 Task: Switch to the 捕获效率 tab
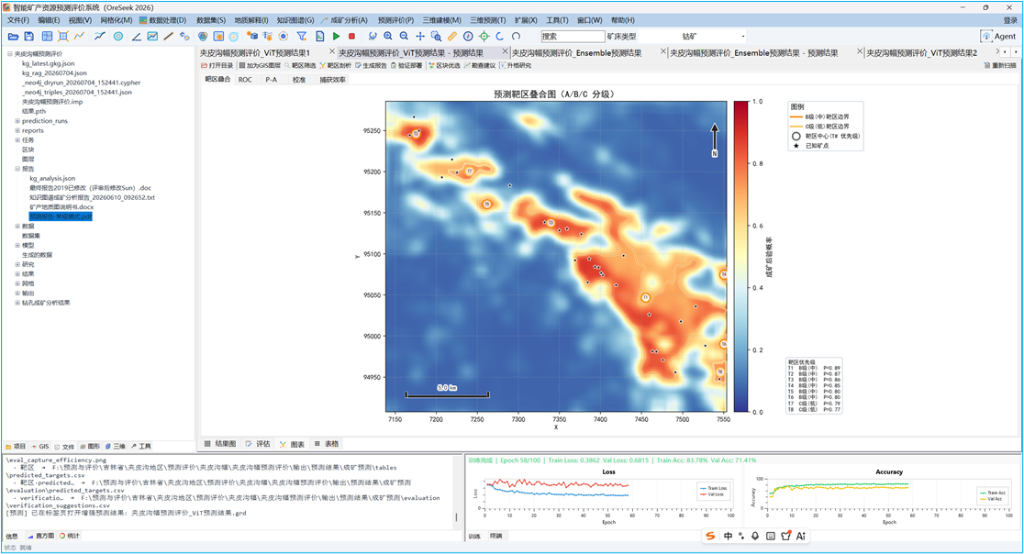click(x=332, y=80)
